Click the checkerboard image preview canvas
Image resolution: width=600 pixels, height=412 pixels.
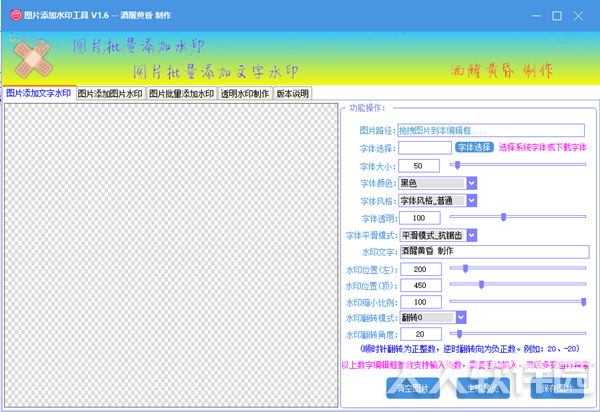click(x=171, y=255)
